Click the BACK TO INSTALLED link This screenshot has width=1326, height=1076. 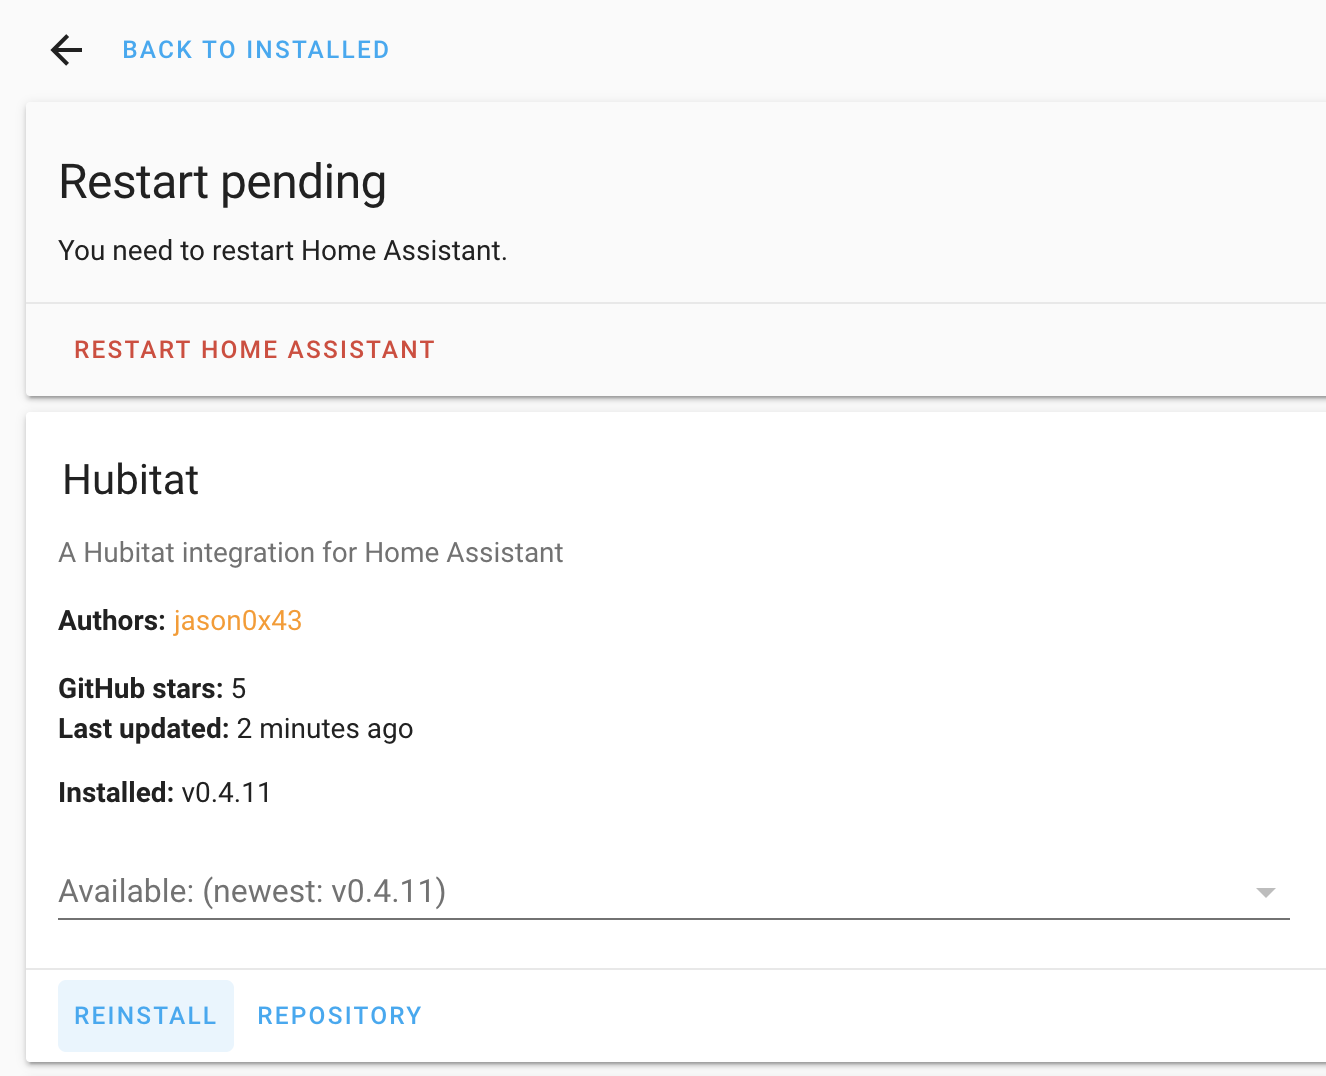[255, 49]
